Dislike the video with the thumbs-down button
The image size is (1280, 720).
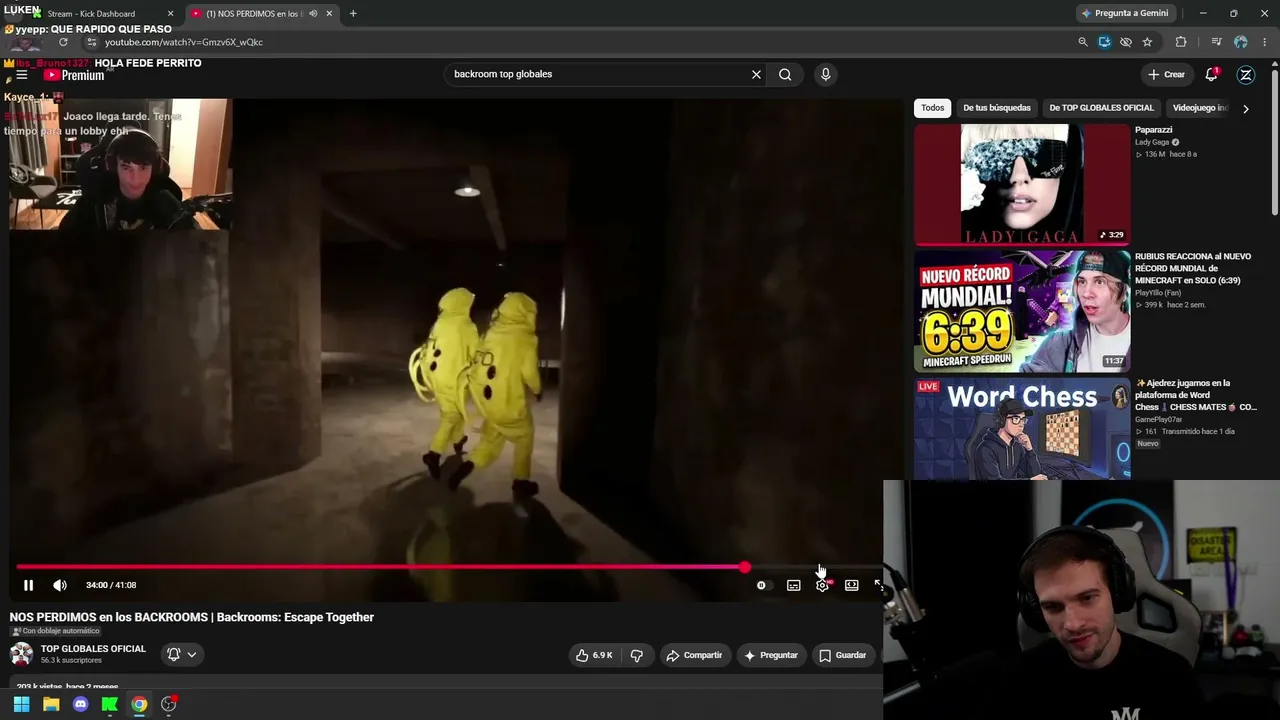pos(637,655)
